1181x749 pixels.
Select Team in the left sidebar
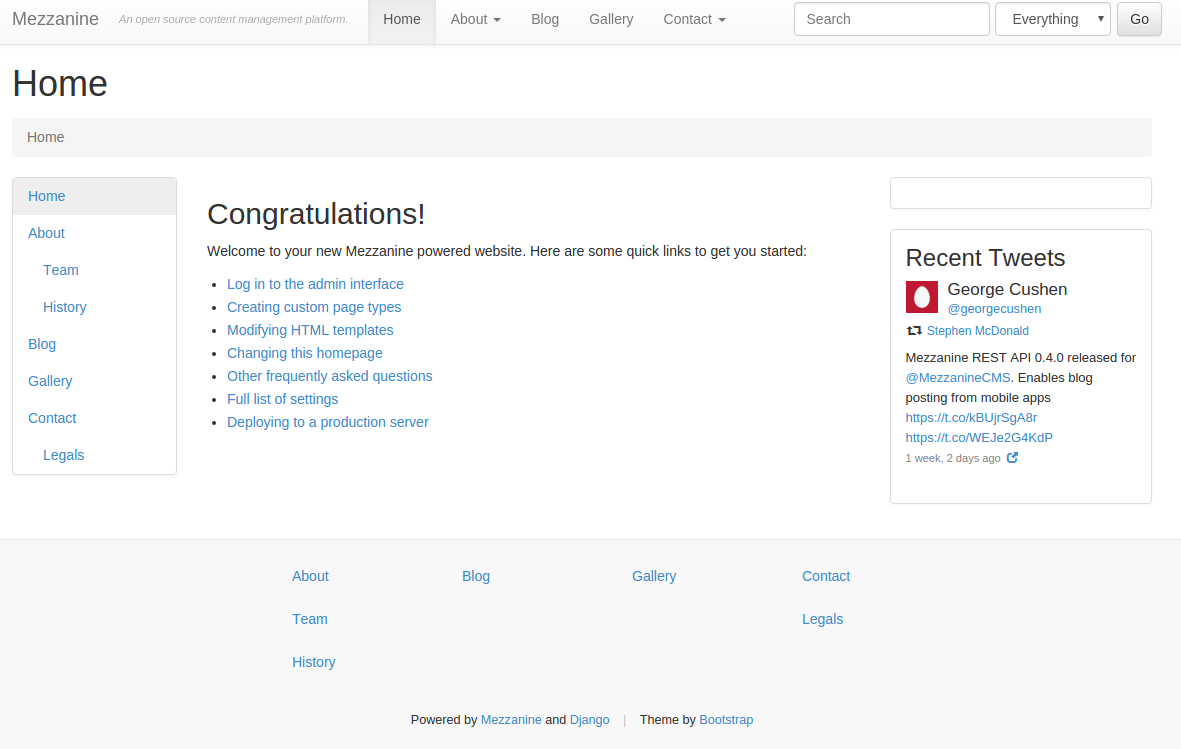[61, 270]
